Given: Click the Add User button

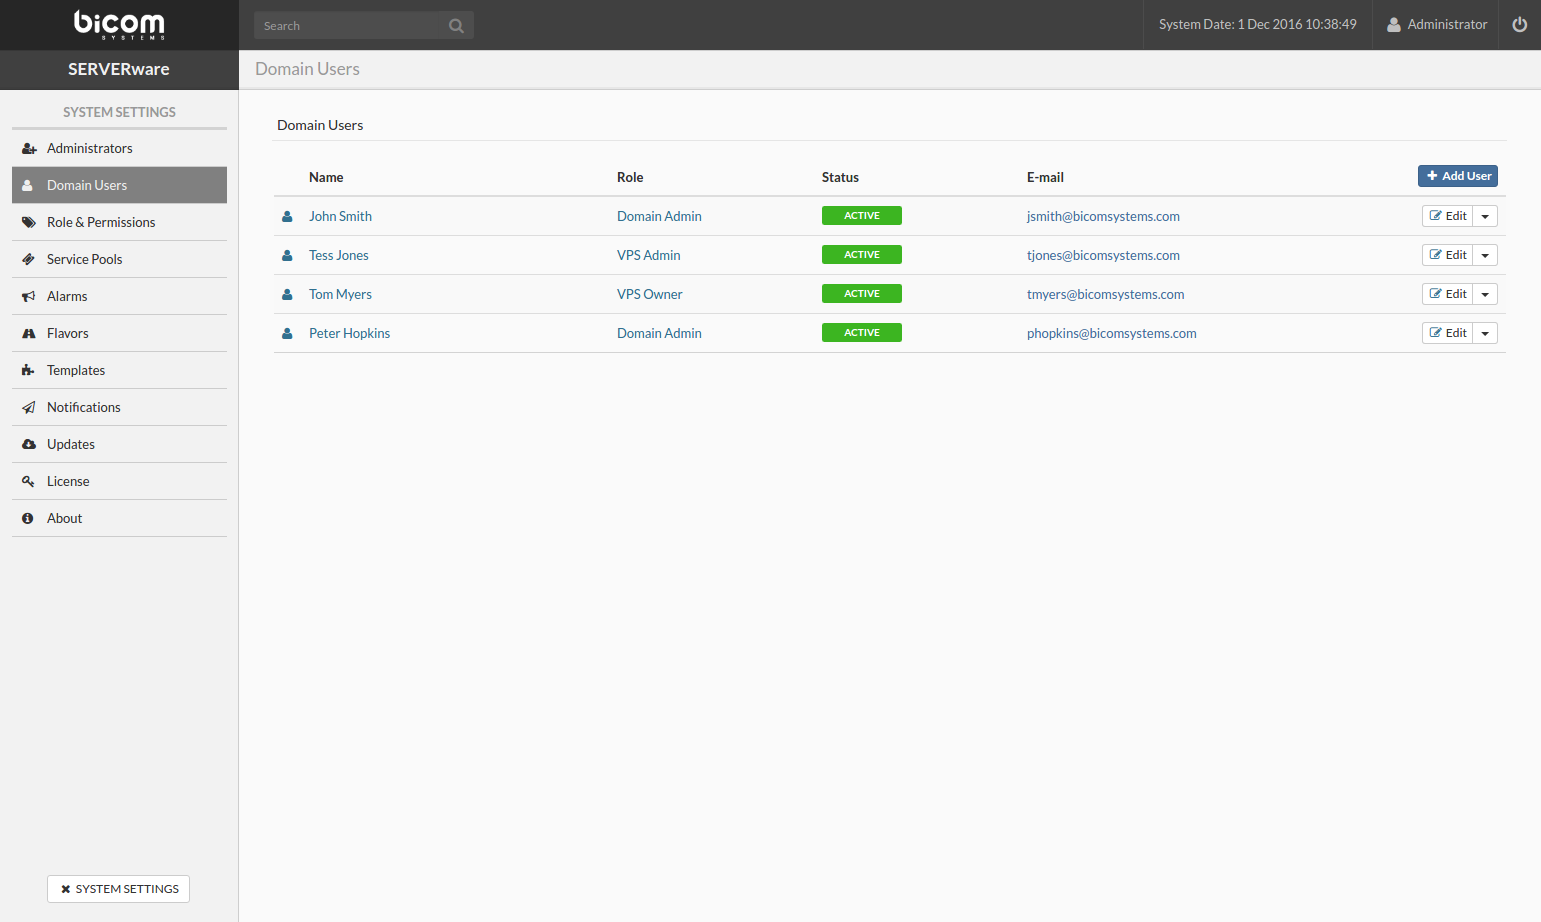Looking at the screenshot, I should [x=1458, y=176].
